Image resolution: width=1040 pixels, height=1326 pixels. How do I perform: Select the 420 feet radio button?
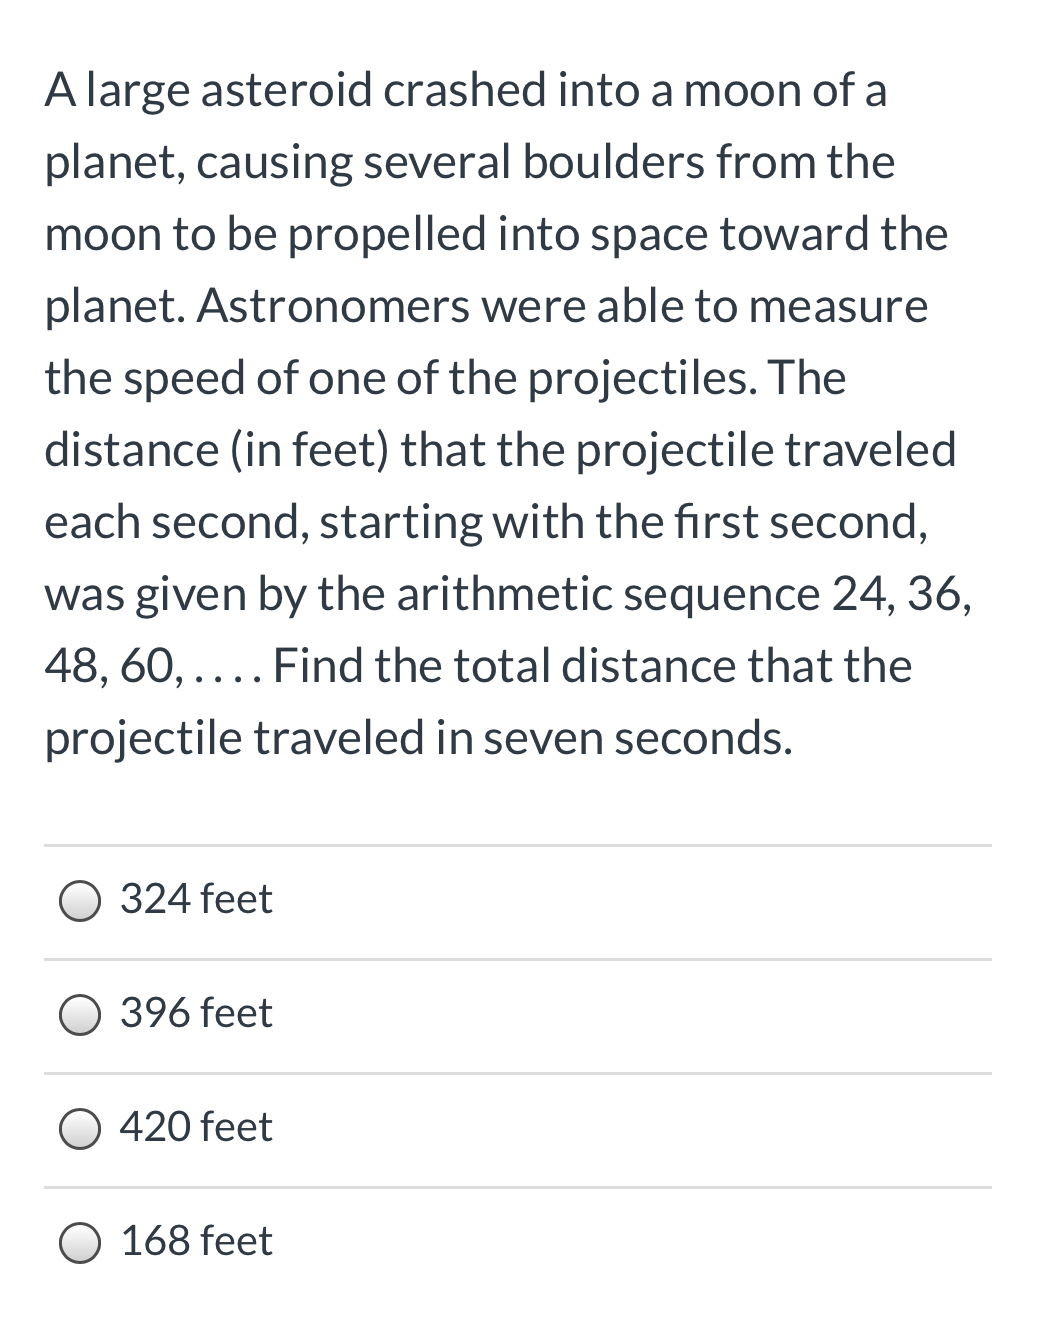[81, 1129]
